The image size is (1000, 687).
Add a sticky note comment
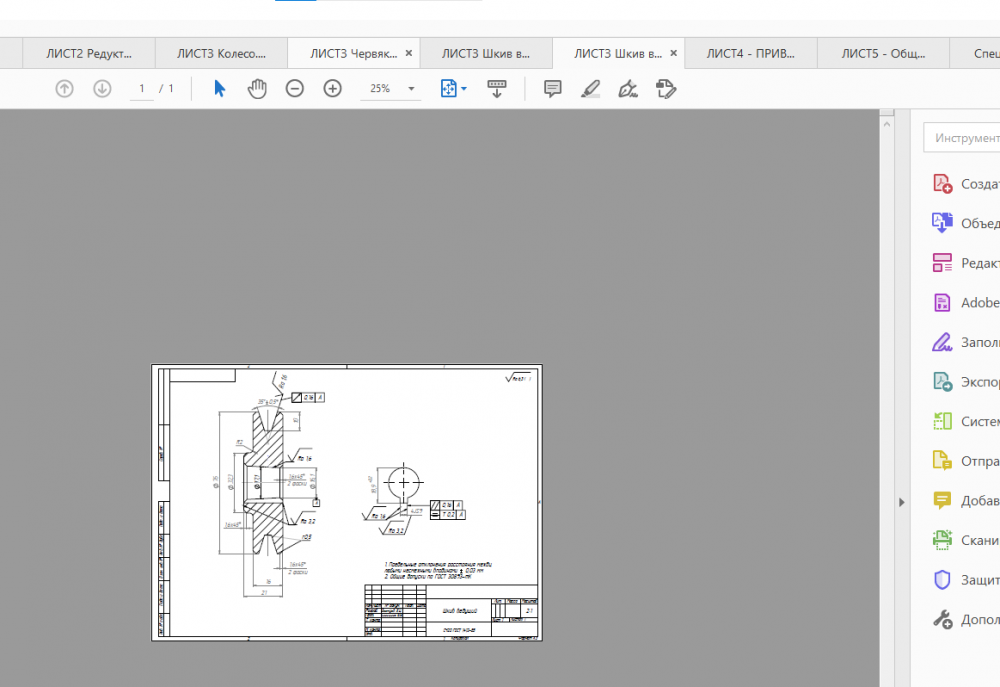coord(552,89)
